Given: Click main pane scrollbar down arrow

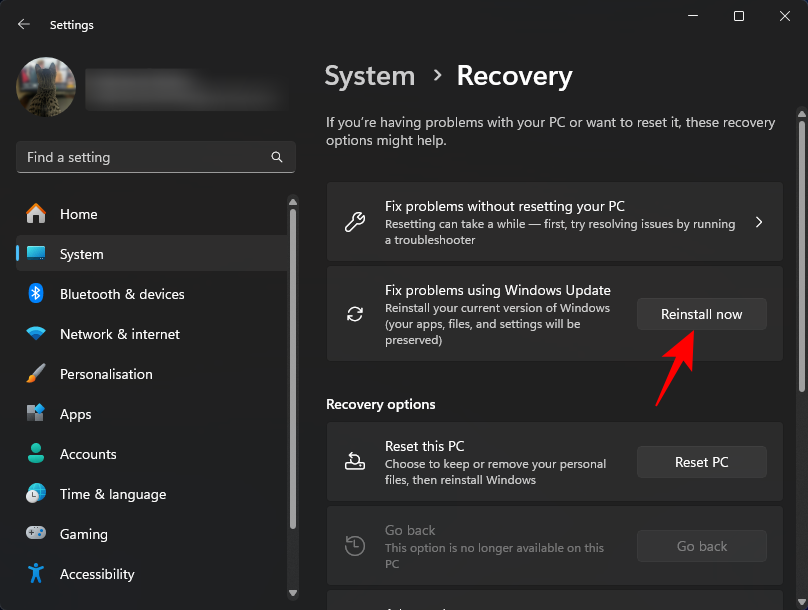Looking at the screenshot, I should tap(801, 602).
